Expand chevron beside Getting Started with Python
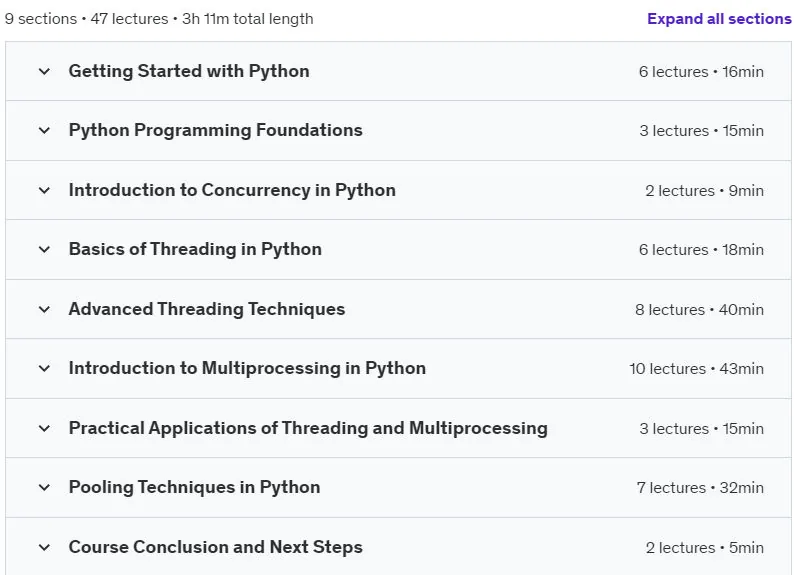 [x=45, y=71]
